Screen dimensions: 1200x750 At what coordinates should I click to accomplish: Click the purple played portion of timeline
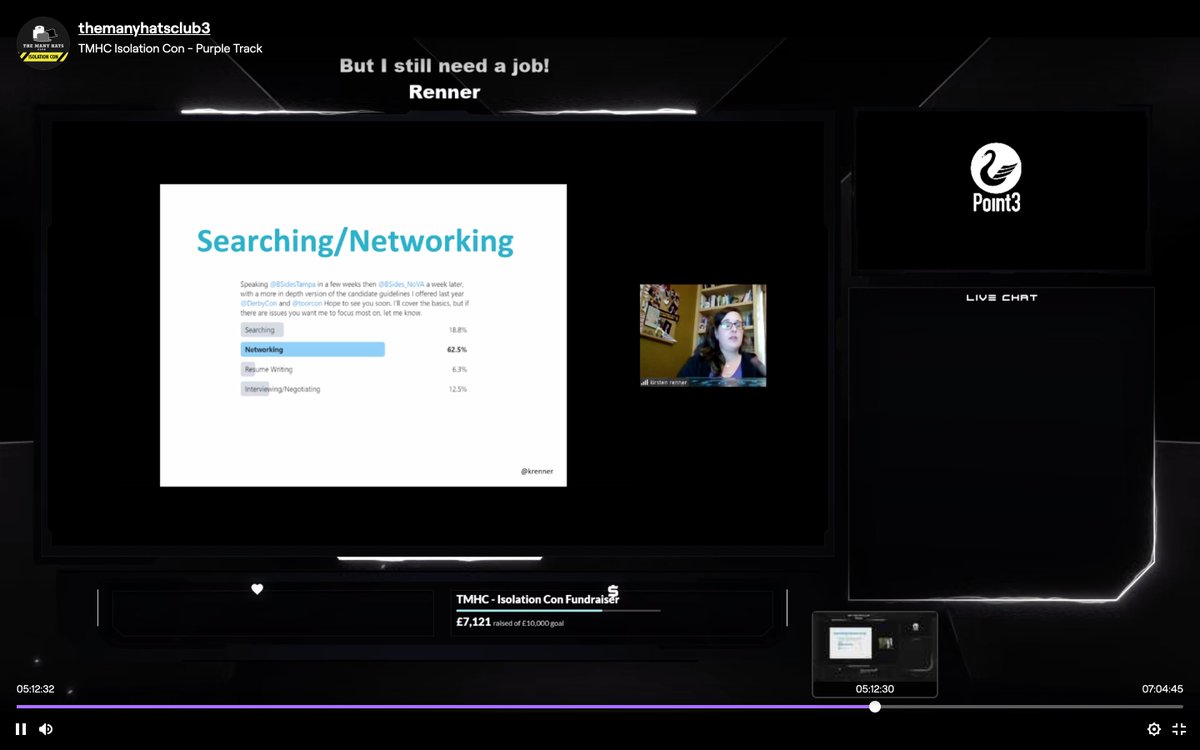pyautogui.click(x=445, y=706)
